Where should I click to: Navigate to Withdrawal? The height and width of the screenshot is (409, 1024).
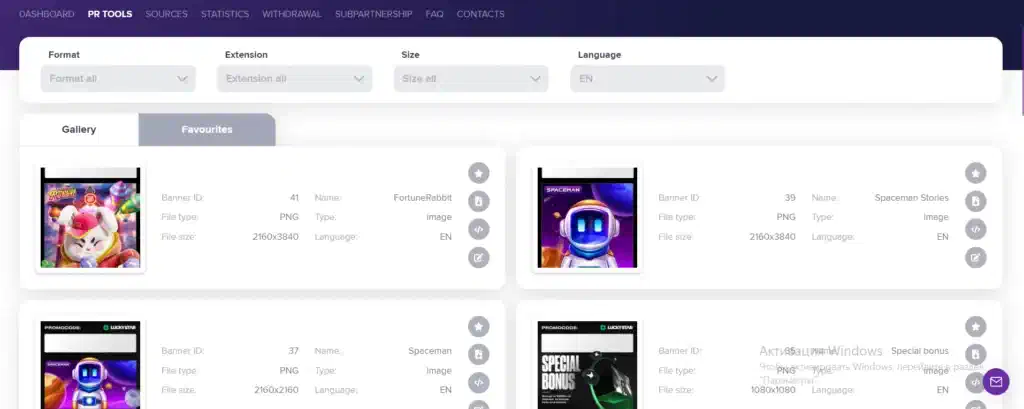[292, 14]
